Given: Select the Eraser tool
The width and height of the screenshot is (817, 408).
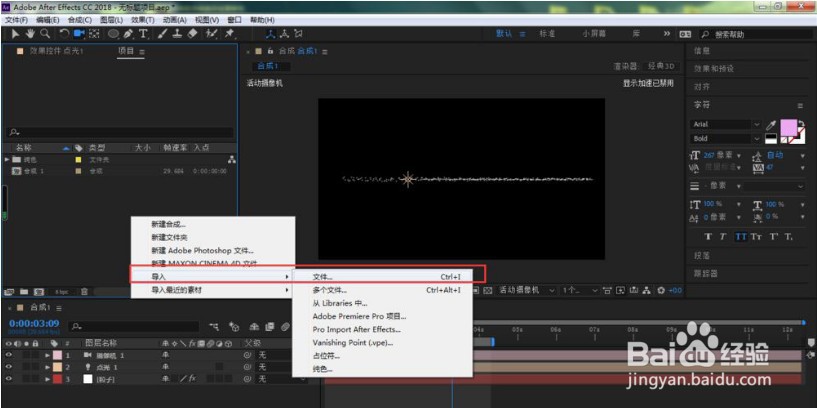Looking at the screenshot, I should point(192,34).
